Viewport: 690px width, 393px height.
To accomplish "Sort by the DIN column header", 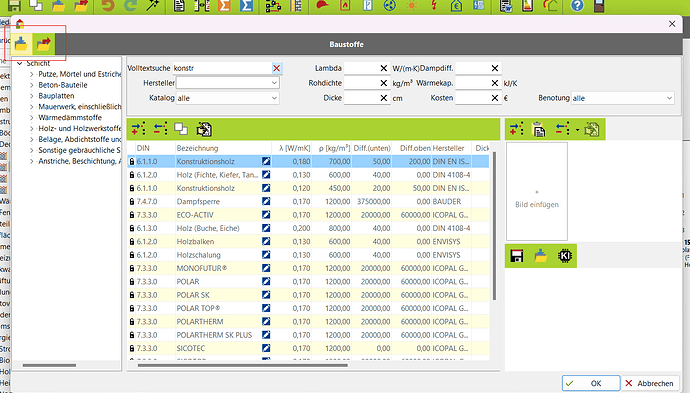I will pyautogui.click(x=154, y=148).
